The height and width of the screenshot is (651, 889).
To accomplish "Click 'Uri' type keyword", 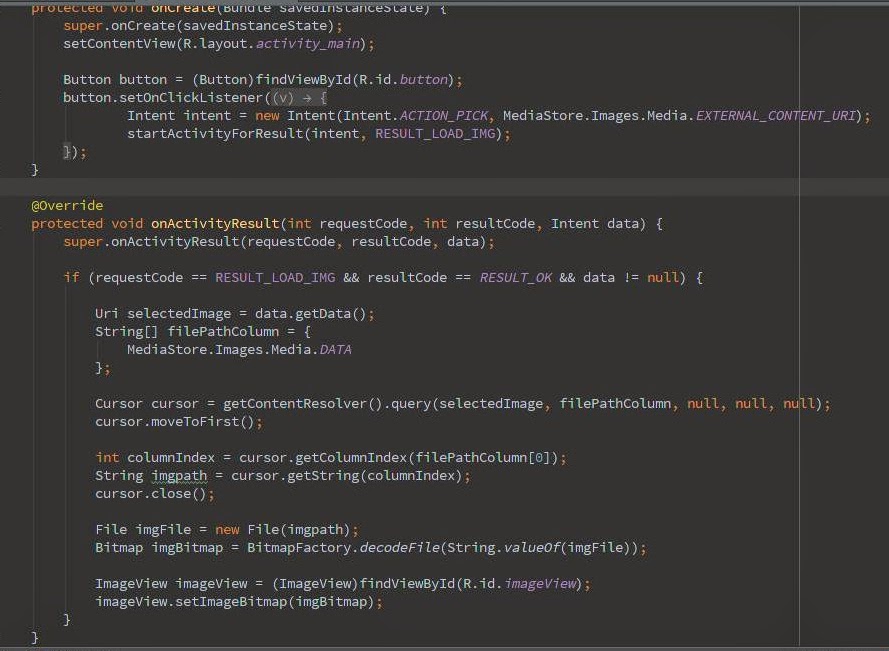I will pyautogui.click(x=107, y=314).
